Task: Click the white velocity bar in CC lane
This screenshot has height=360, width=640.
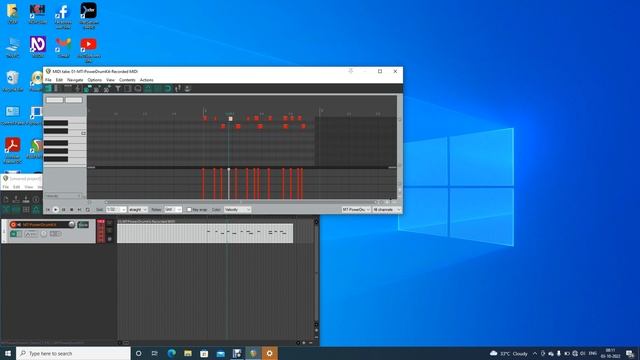Action: click(x=229, y=184)
